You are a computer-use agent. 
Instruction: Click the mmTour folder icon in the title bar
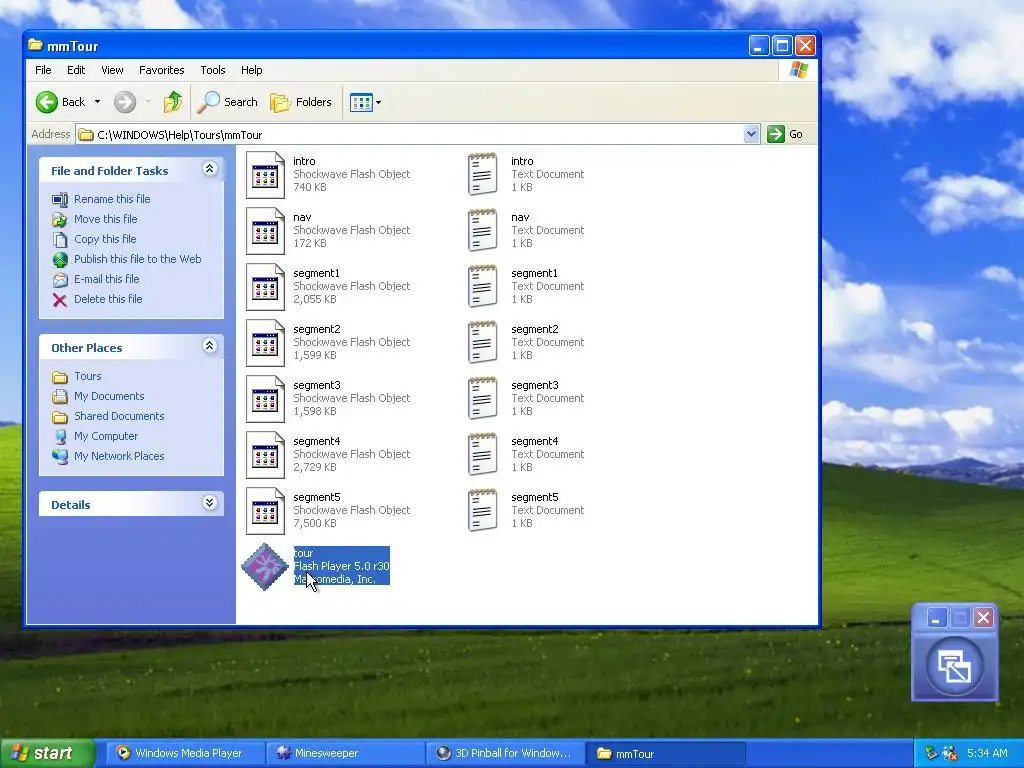pyautogui.click(x=35, y=45)
